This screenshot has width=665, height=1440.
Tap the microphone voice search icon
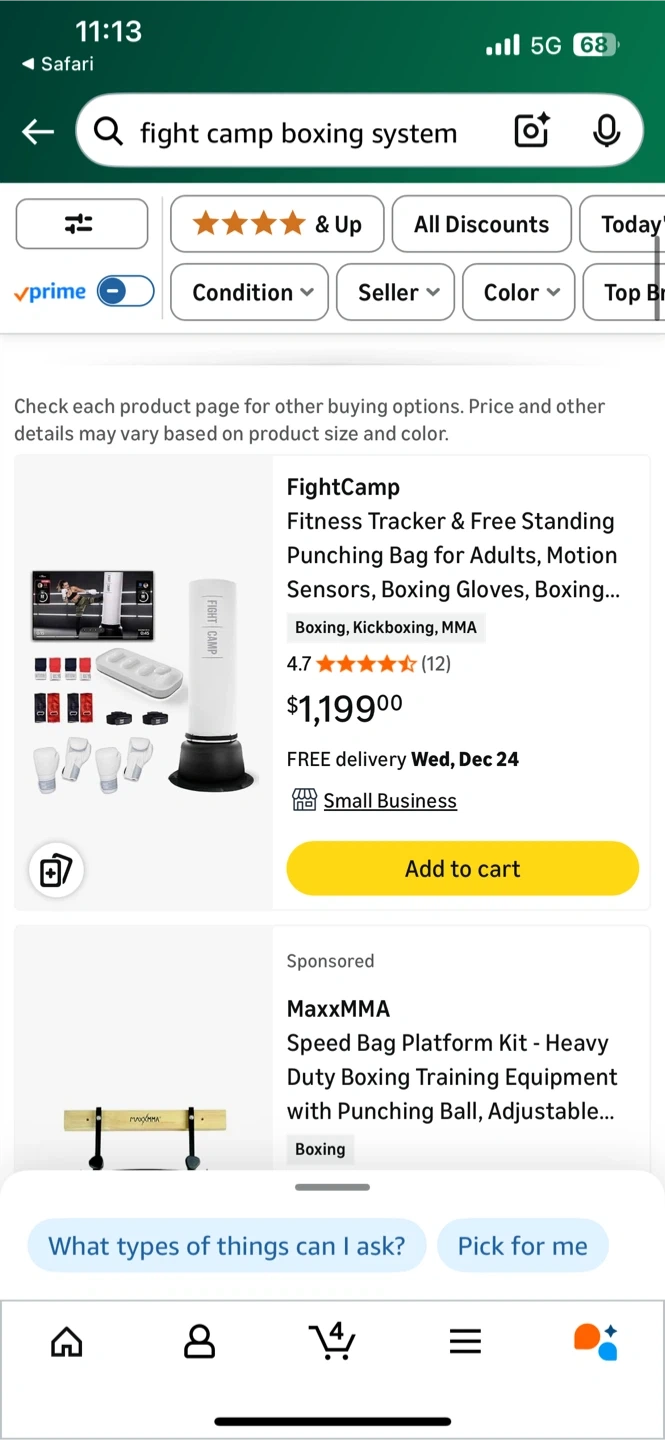[x=606, y=131]
